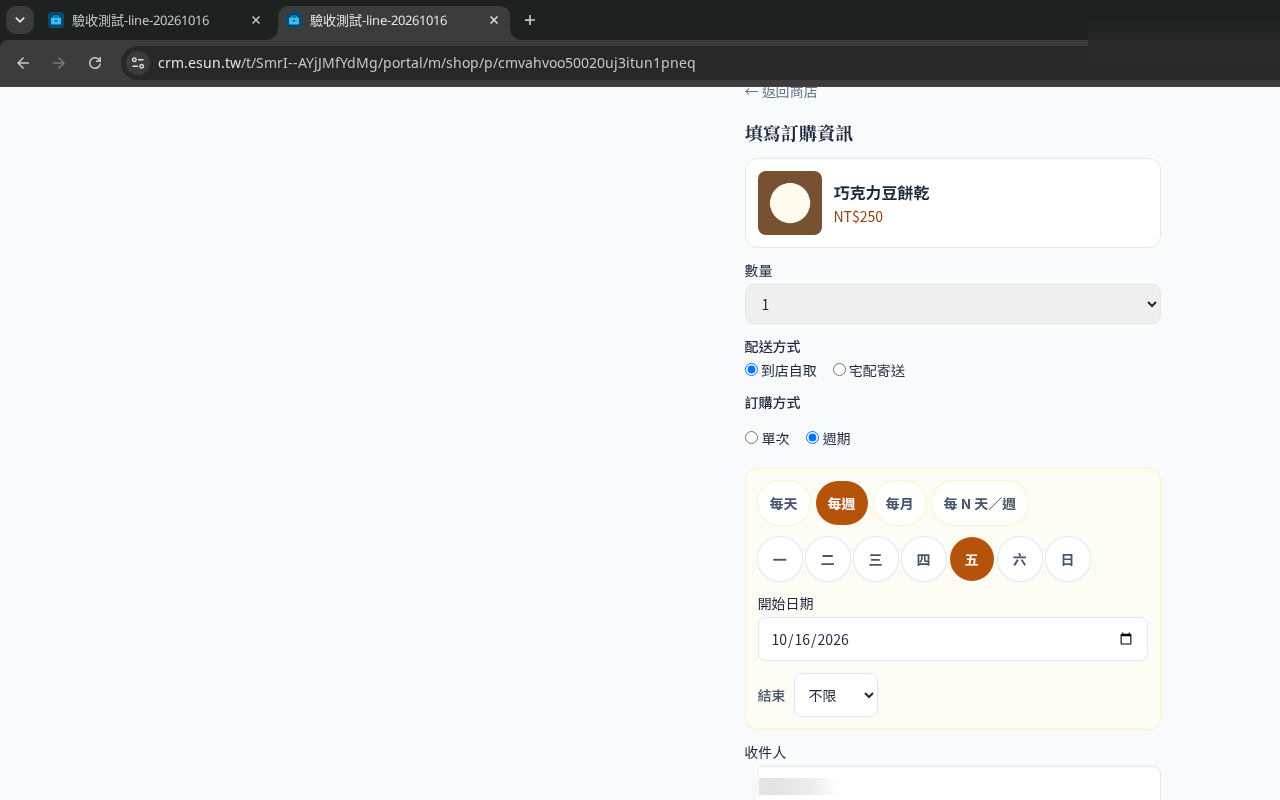Image resolution: width=1280 pixels, height=800 pixels.
Task: Click the browser forward arrow icon
Action: pos(59,63)
